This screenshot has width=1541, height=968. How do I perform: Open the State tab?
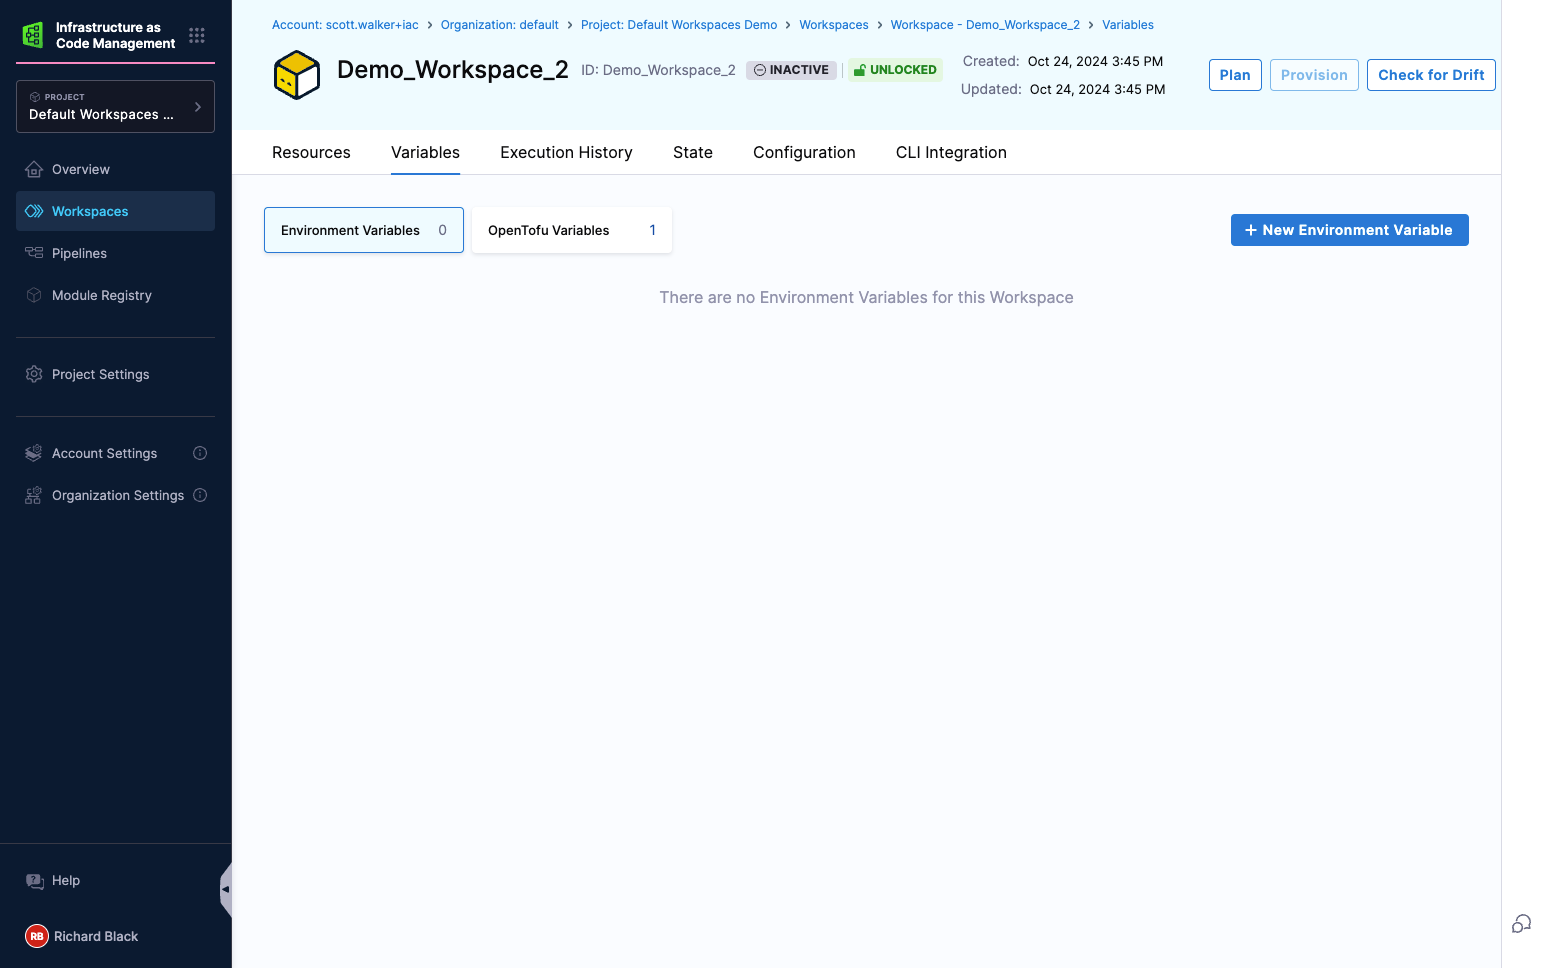tap(693, 153)
